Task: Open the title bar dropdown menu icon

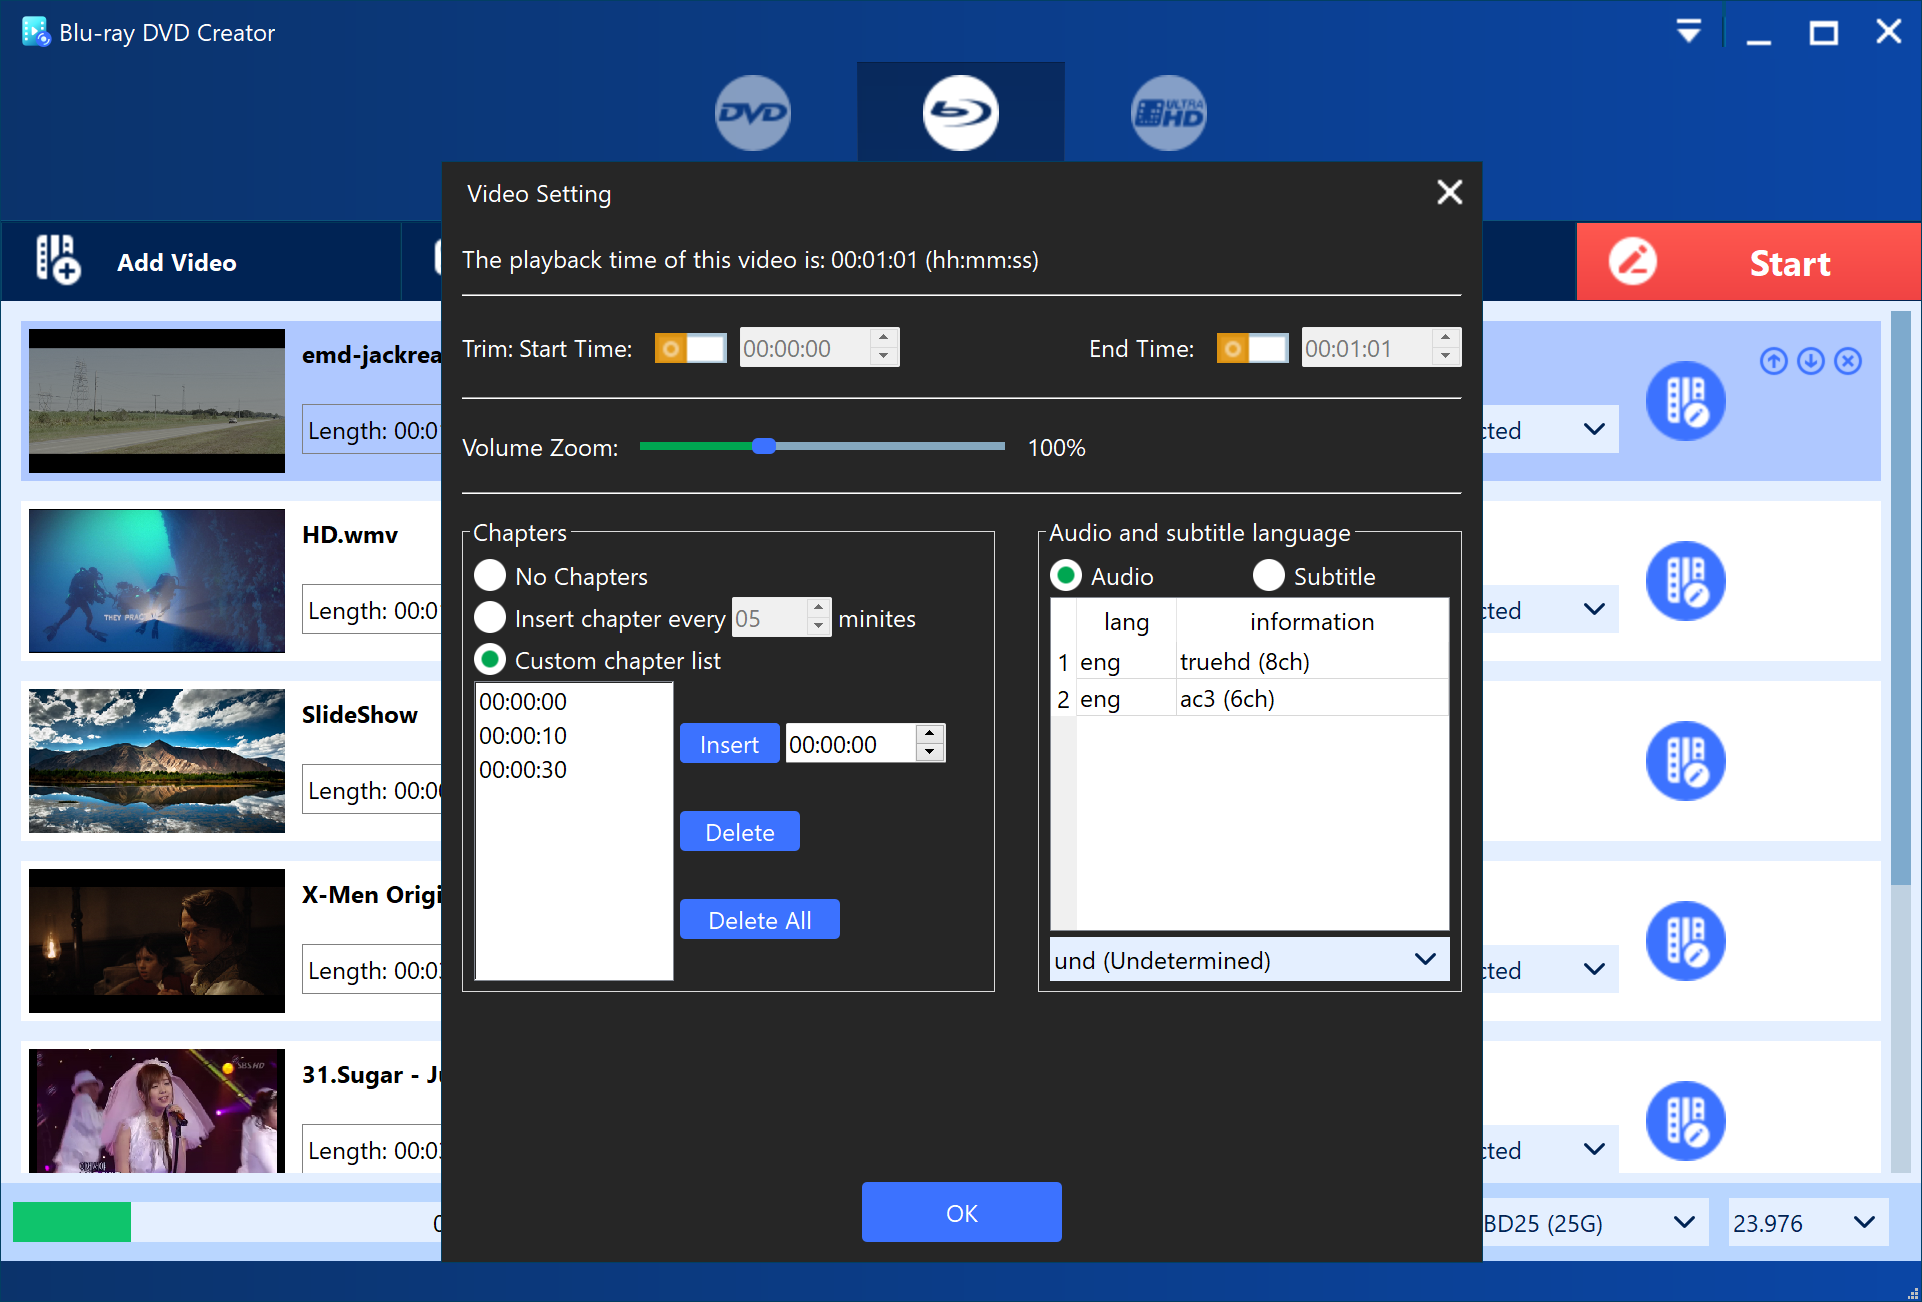Action: [x=1688, y=32]
